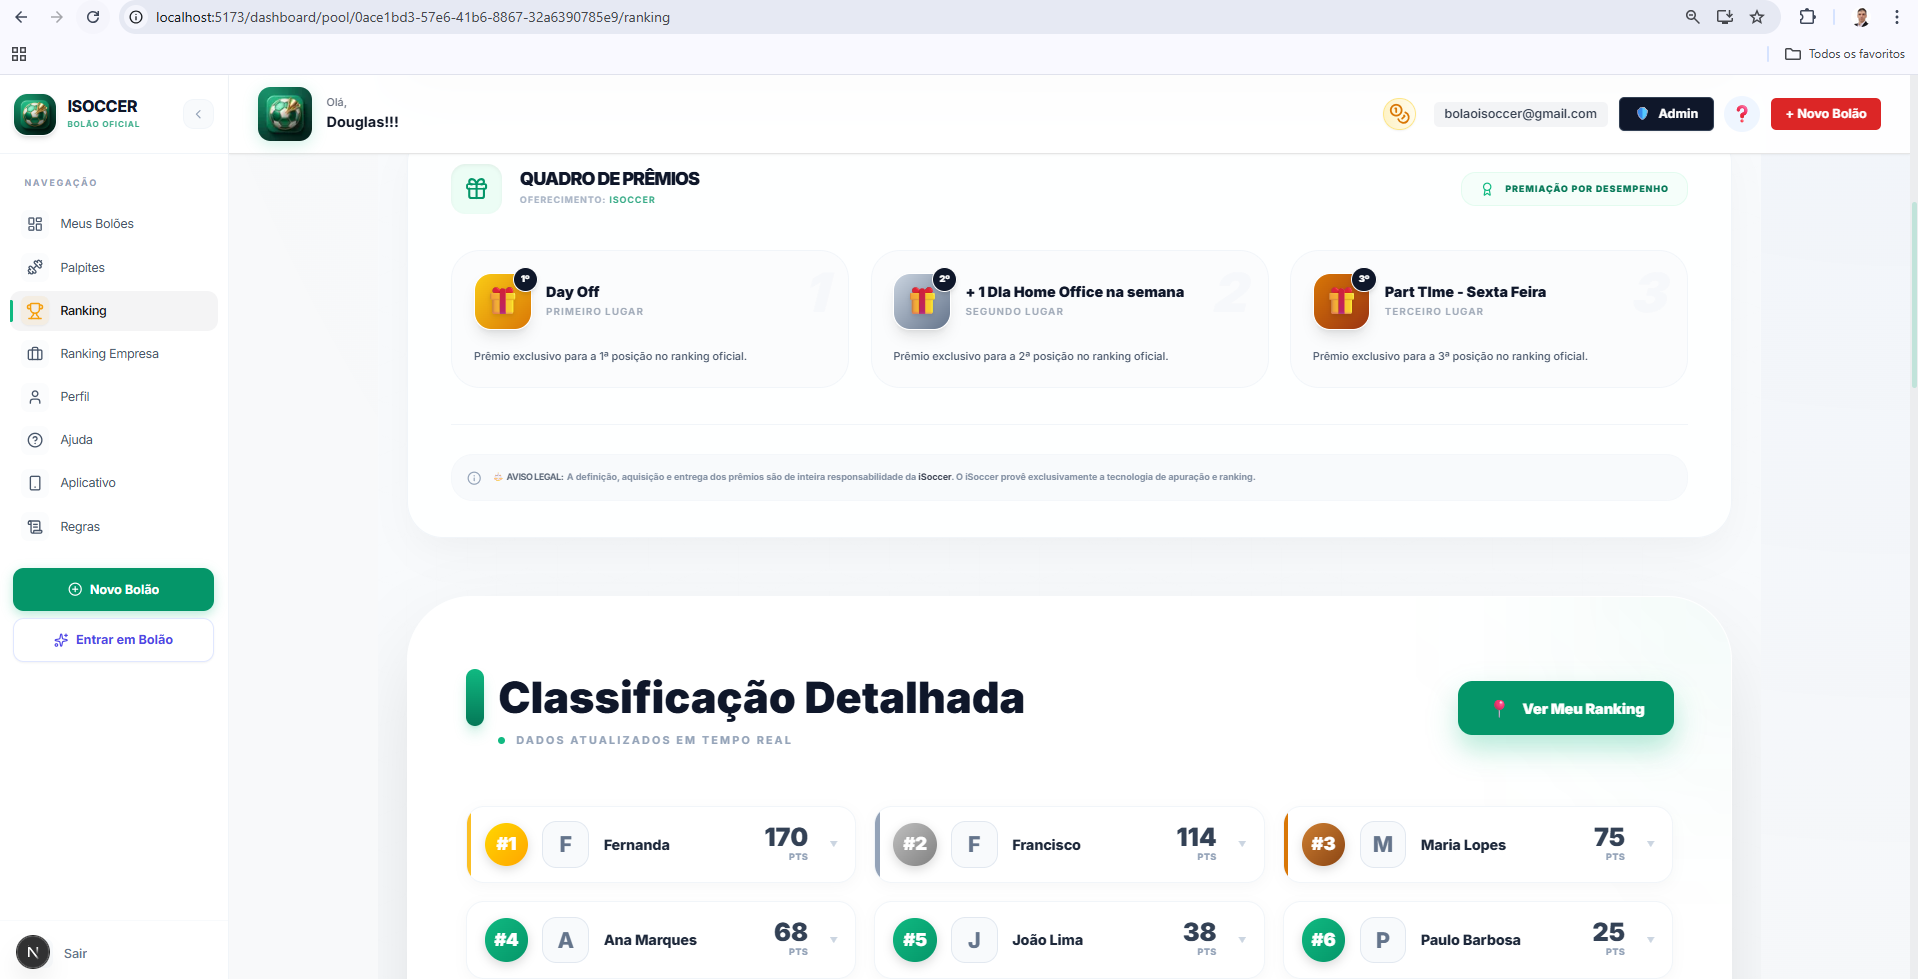Click the Entrar em Bolão button
This screenshot has height=979, width=1918.
click(114, 640)
